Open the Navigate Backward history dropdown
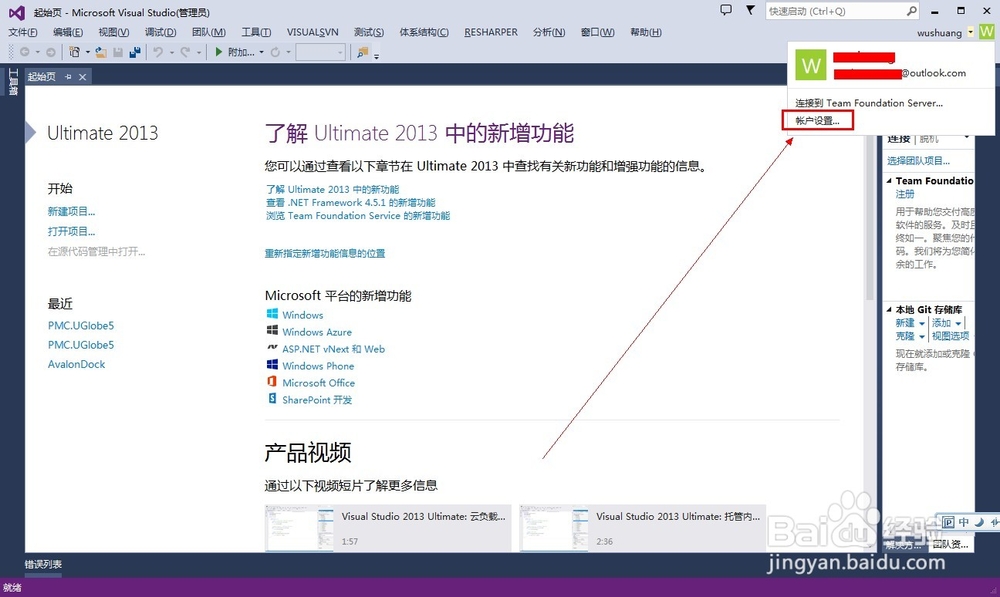 click(38, 52)
